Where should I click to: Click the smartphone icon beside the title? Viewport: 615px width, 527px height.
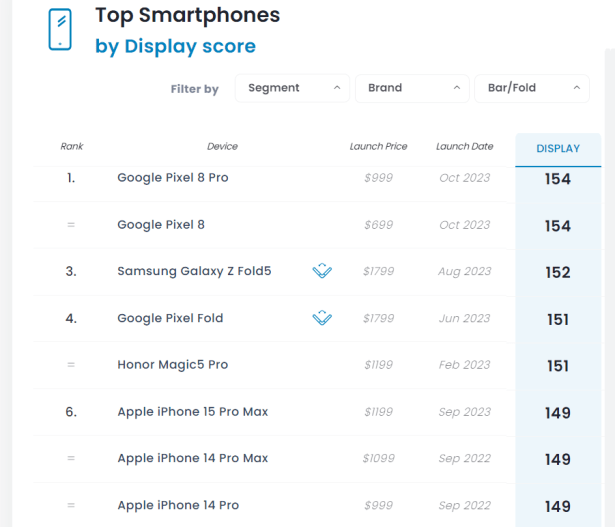(61, 30)
